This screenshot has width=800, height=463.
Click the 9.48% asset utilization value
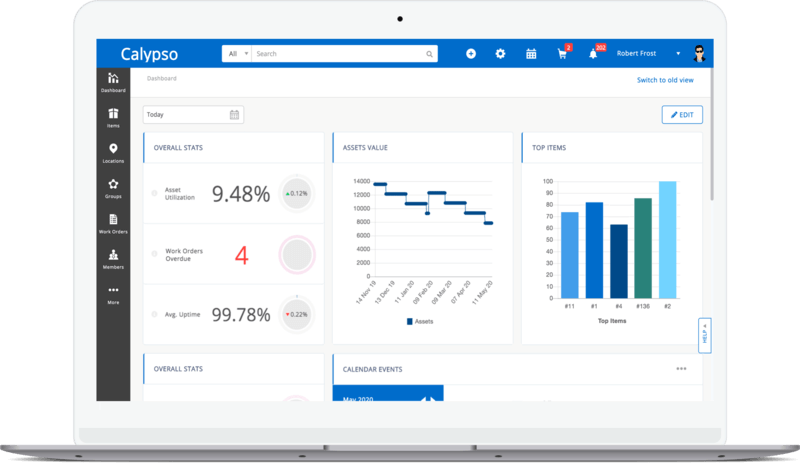point(241,194)
